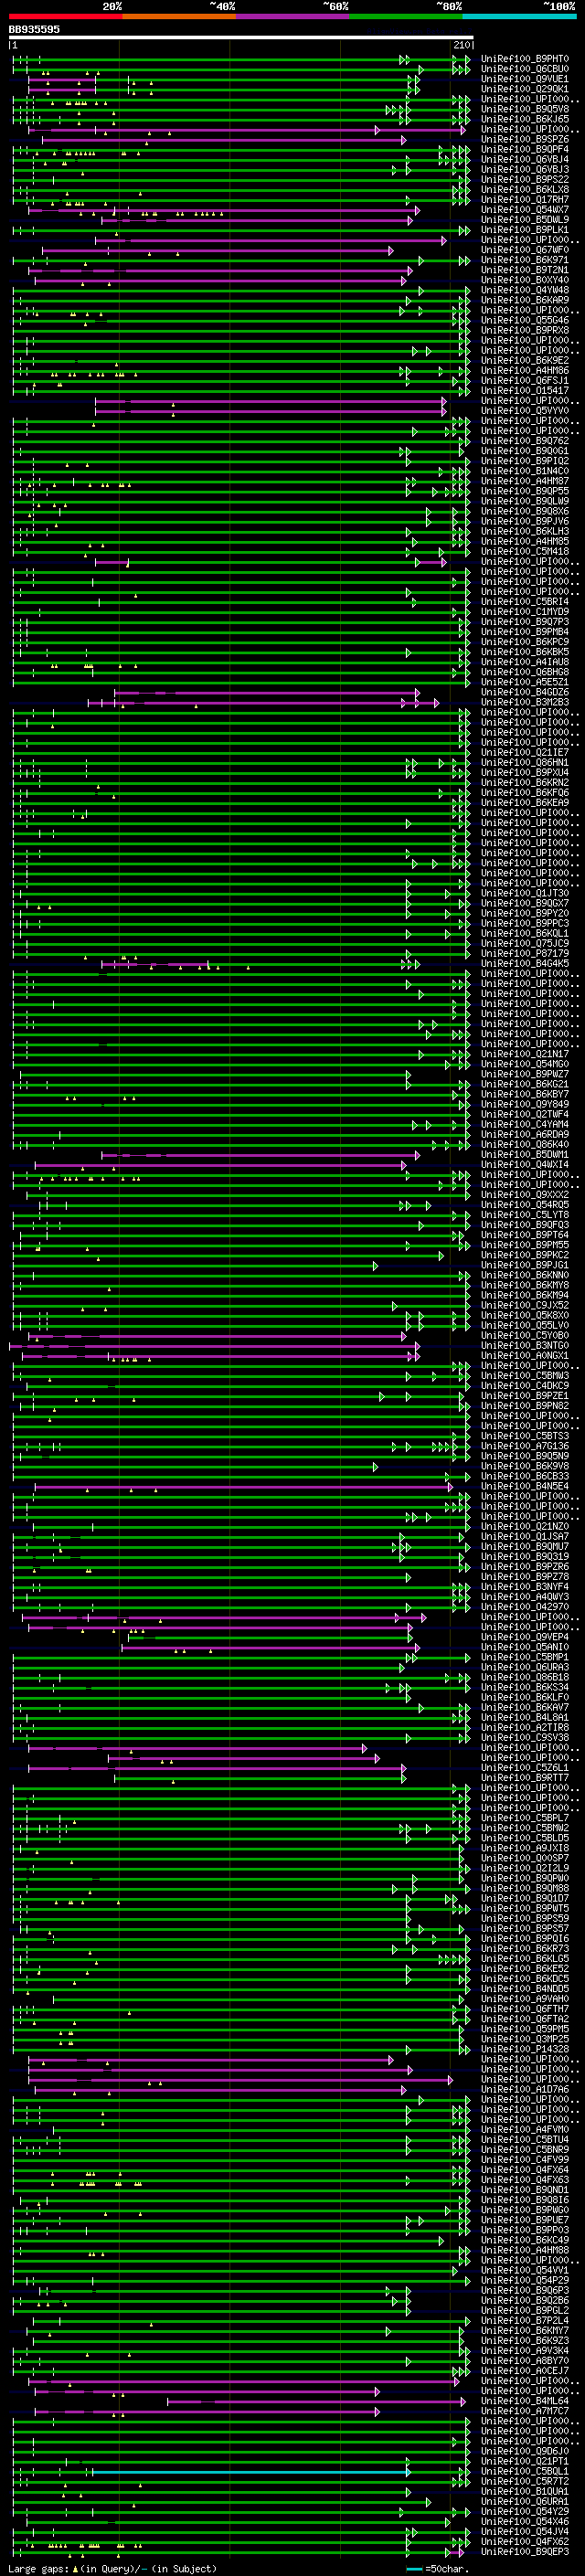Select the UniRef100_B9QPF4 label

[x=525, y=149]
